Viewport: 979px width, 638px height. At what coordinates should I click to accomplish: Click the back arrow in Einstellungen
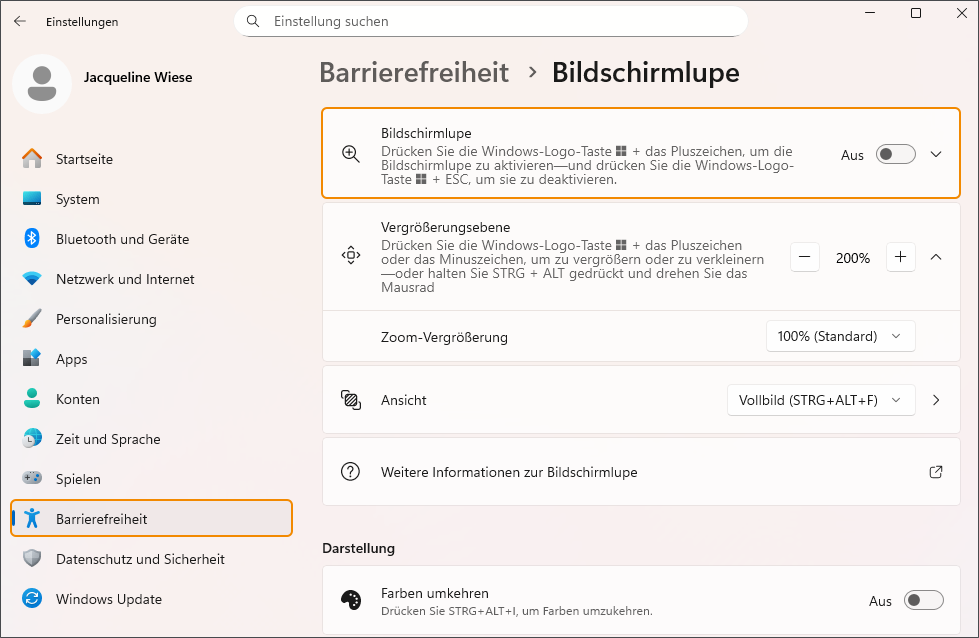[20, 21]
